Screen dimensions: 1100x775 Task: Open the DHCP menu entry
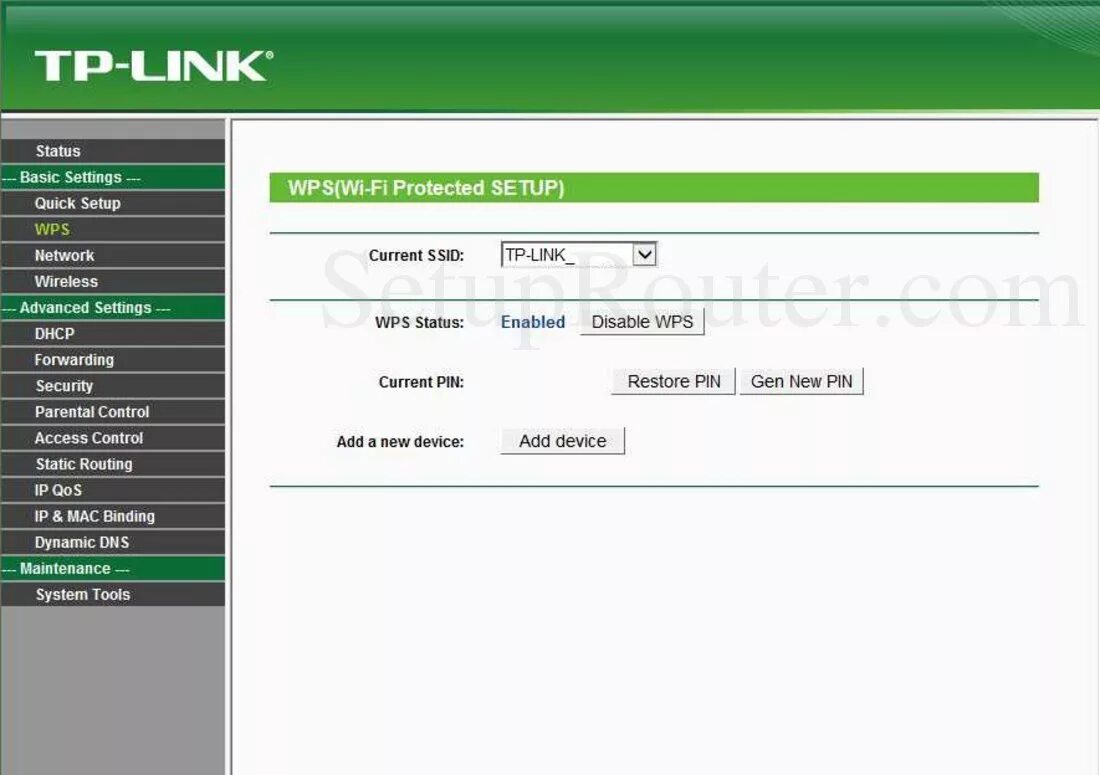(x=113, y=334)
